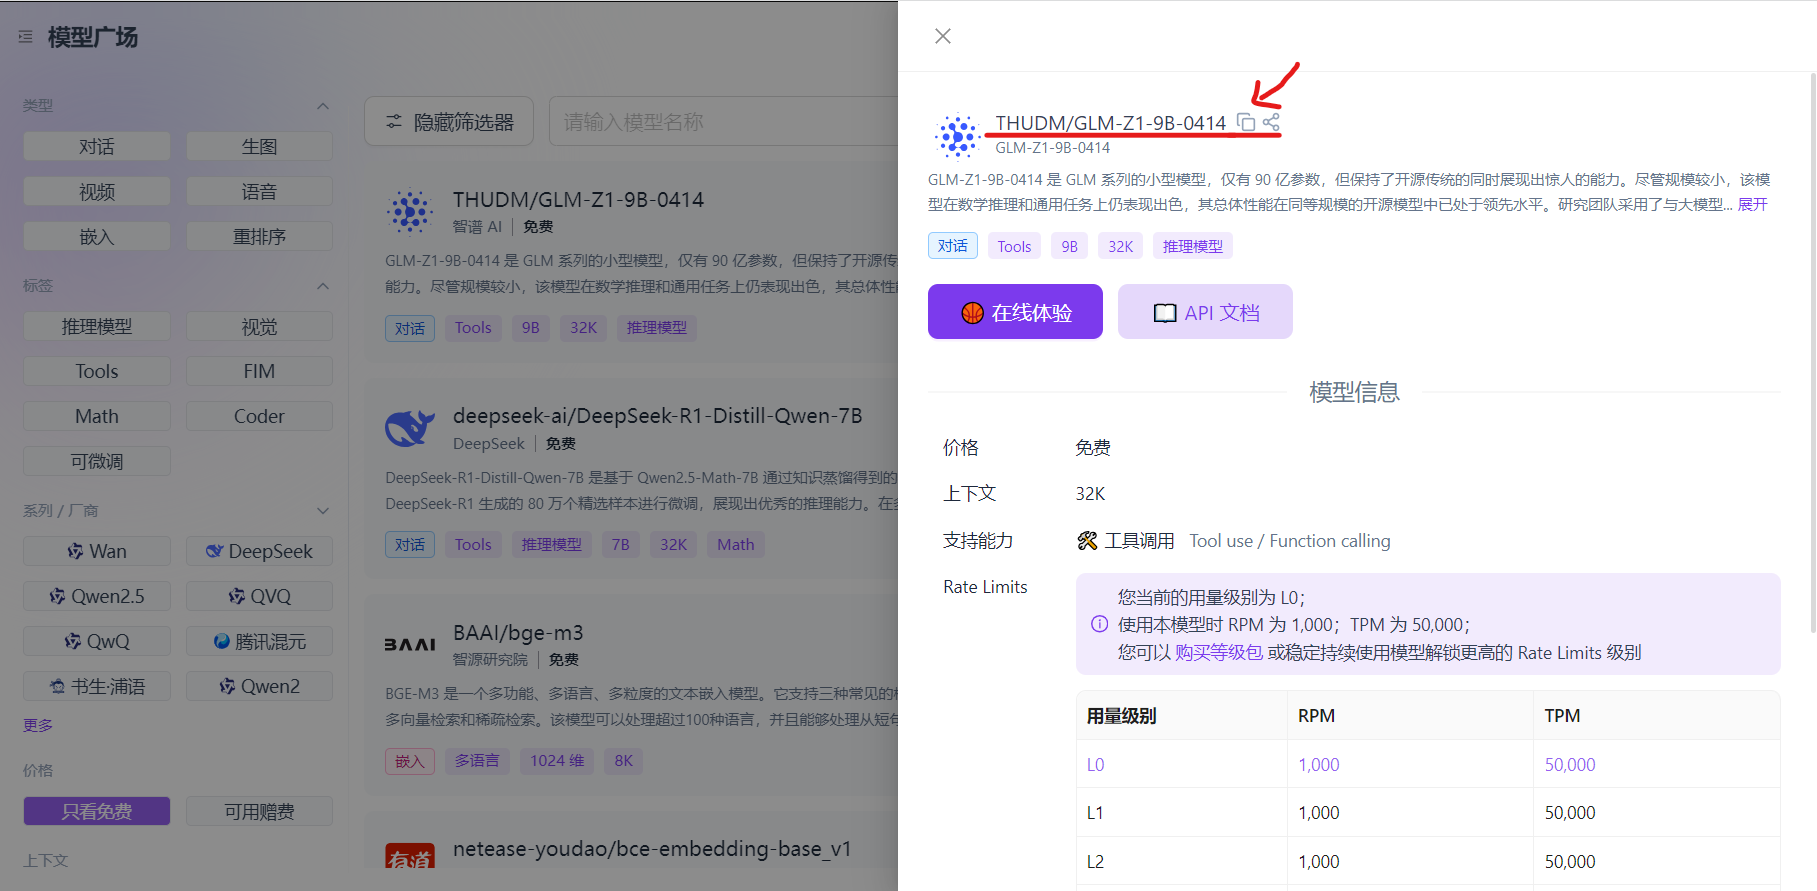
Task: Click 对话 tag in detail panel
Action: tap(952, 246)
